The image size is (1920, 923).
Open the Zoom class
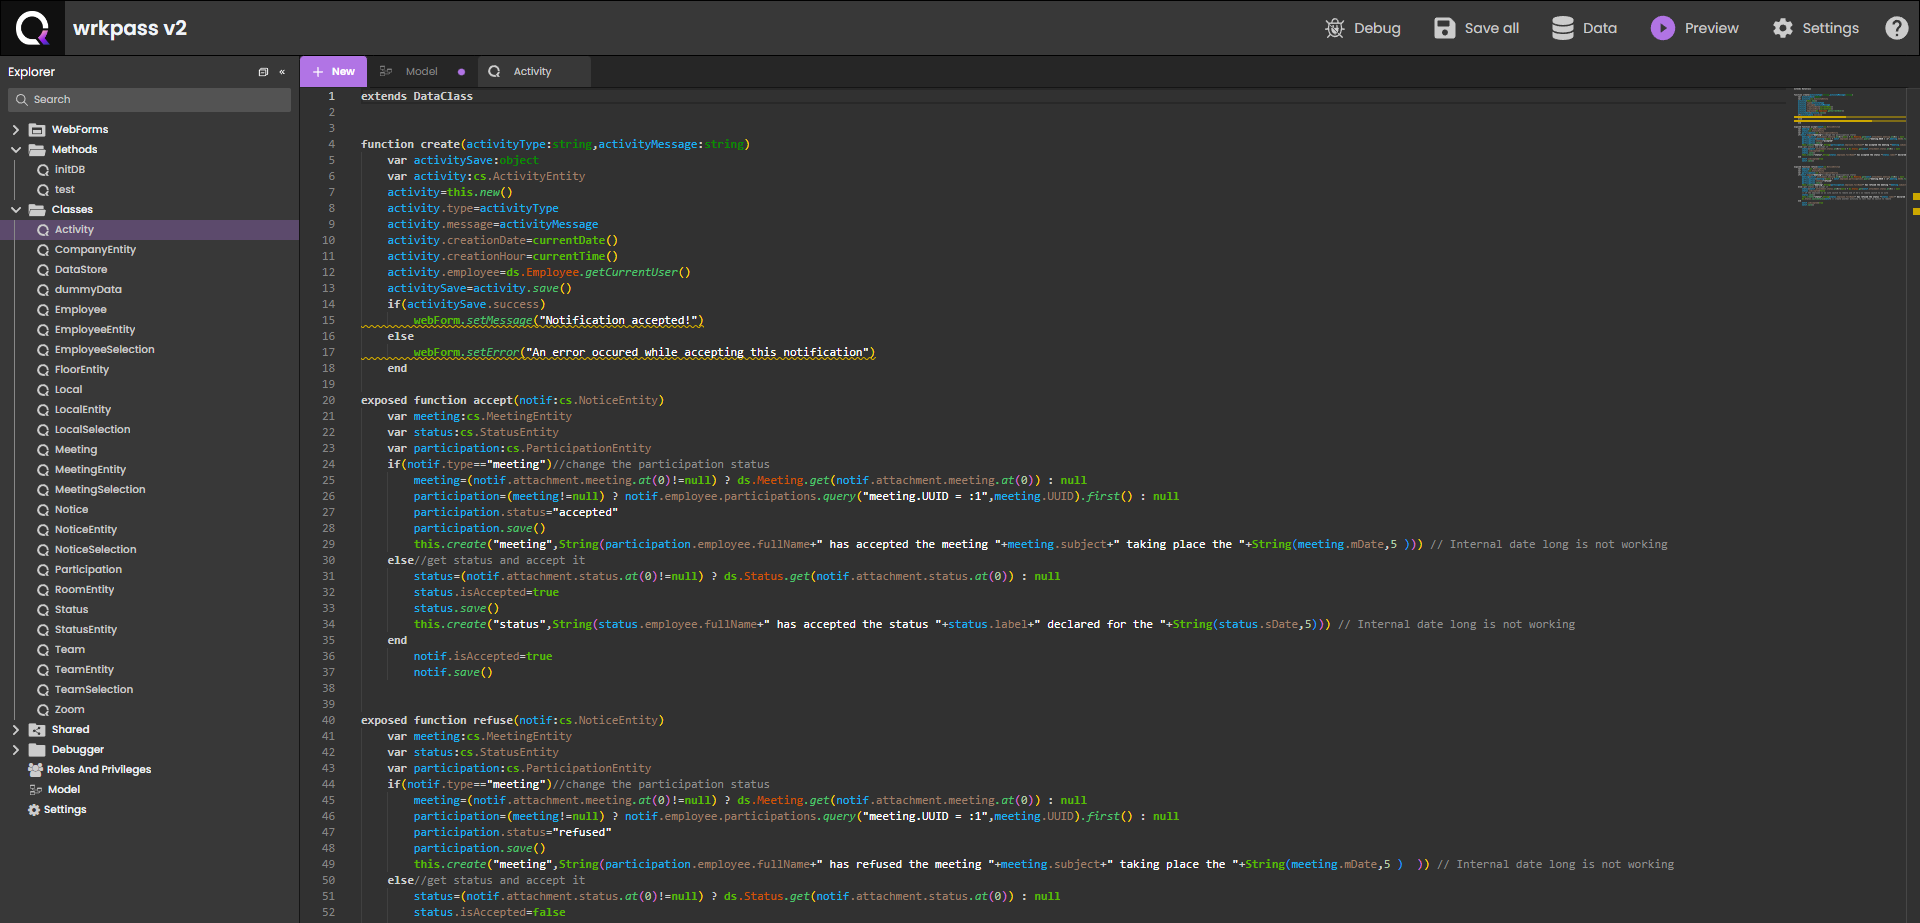pos(69,710)
